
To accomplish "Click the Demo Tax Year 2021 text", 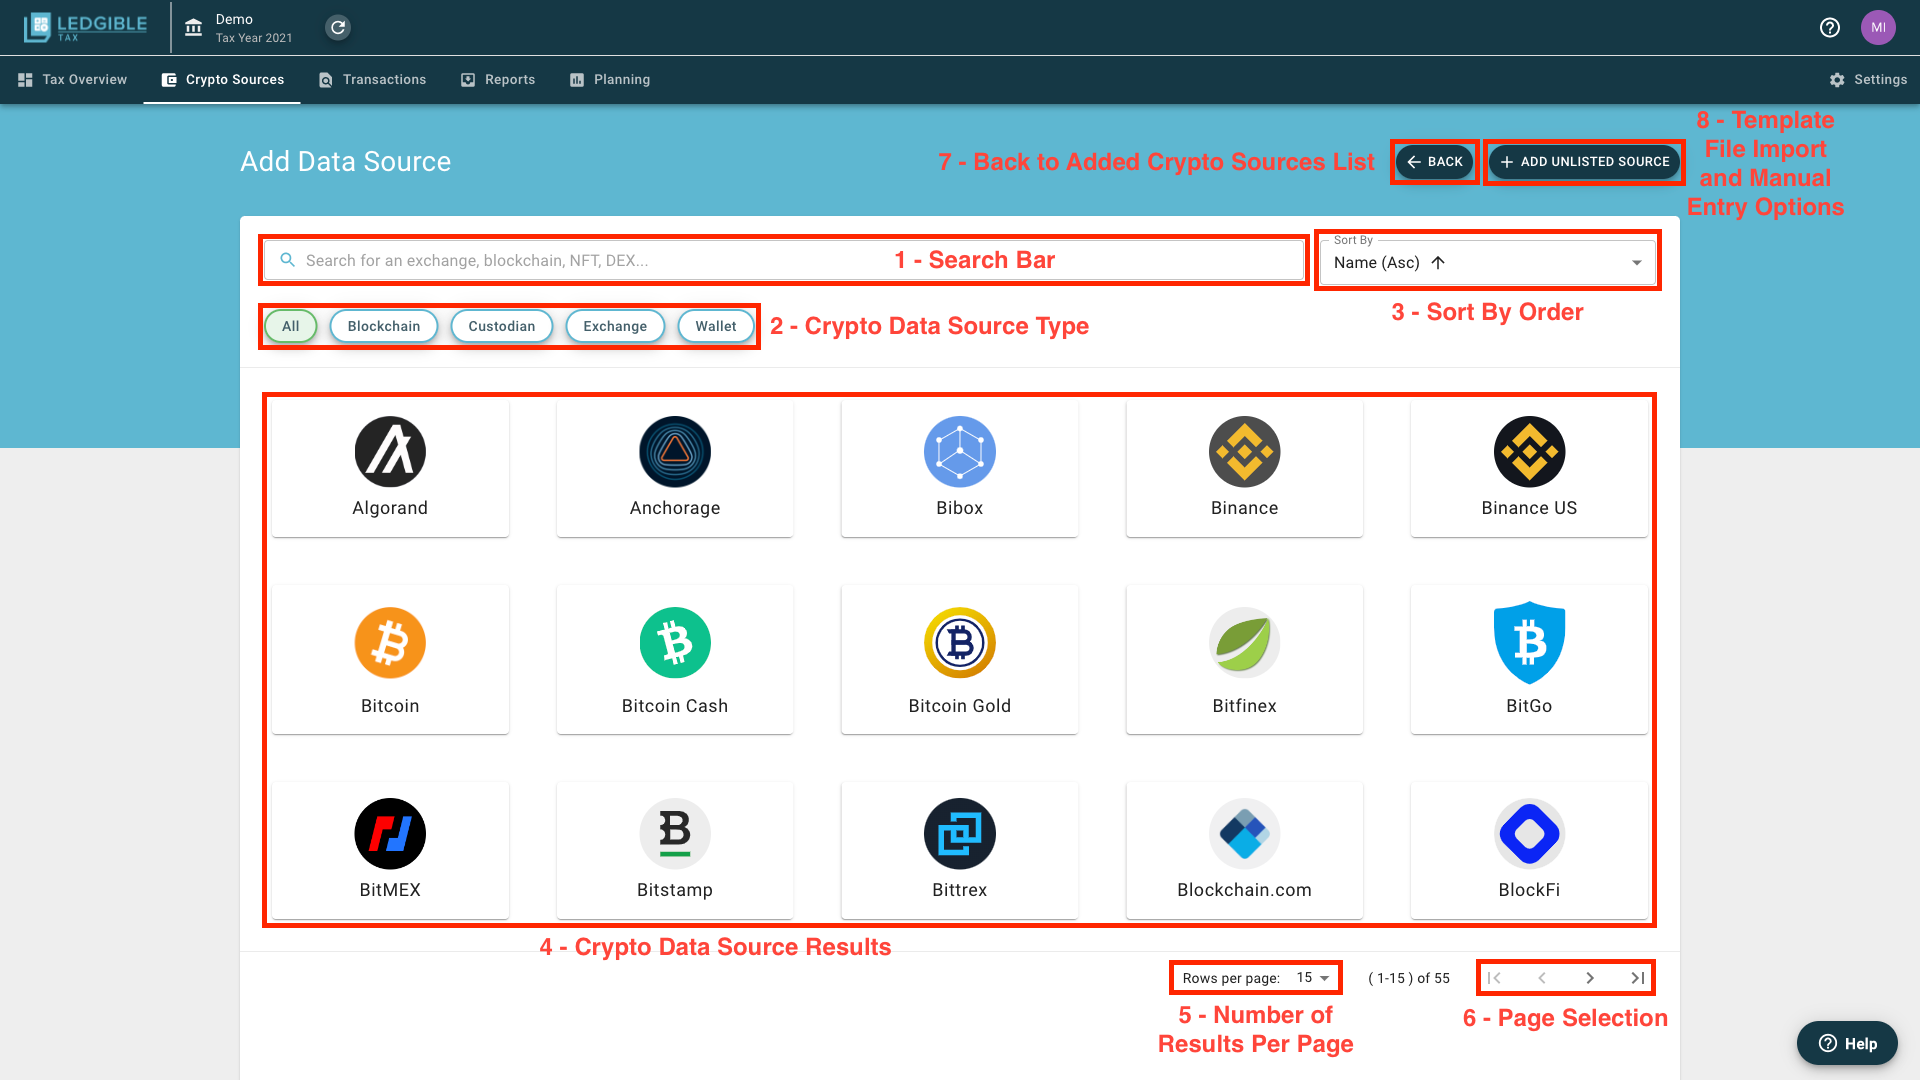I will (254, 28).
